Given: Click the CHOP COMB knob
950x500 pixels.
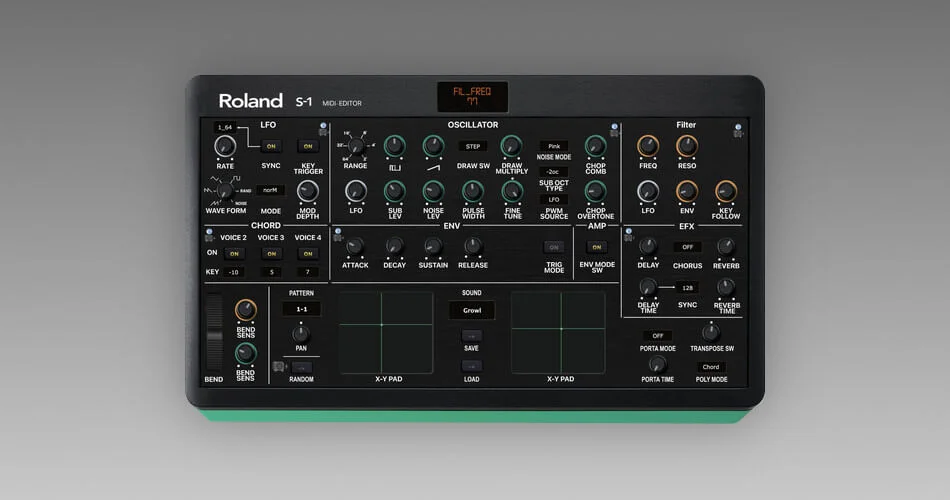Looking at the screenshot, I should pyautogui.click(x=595, y=145).
